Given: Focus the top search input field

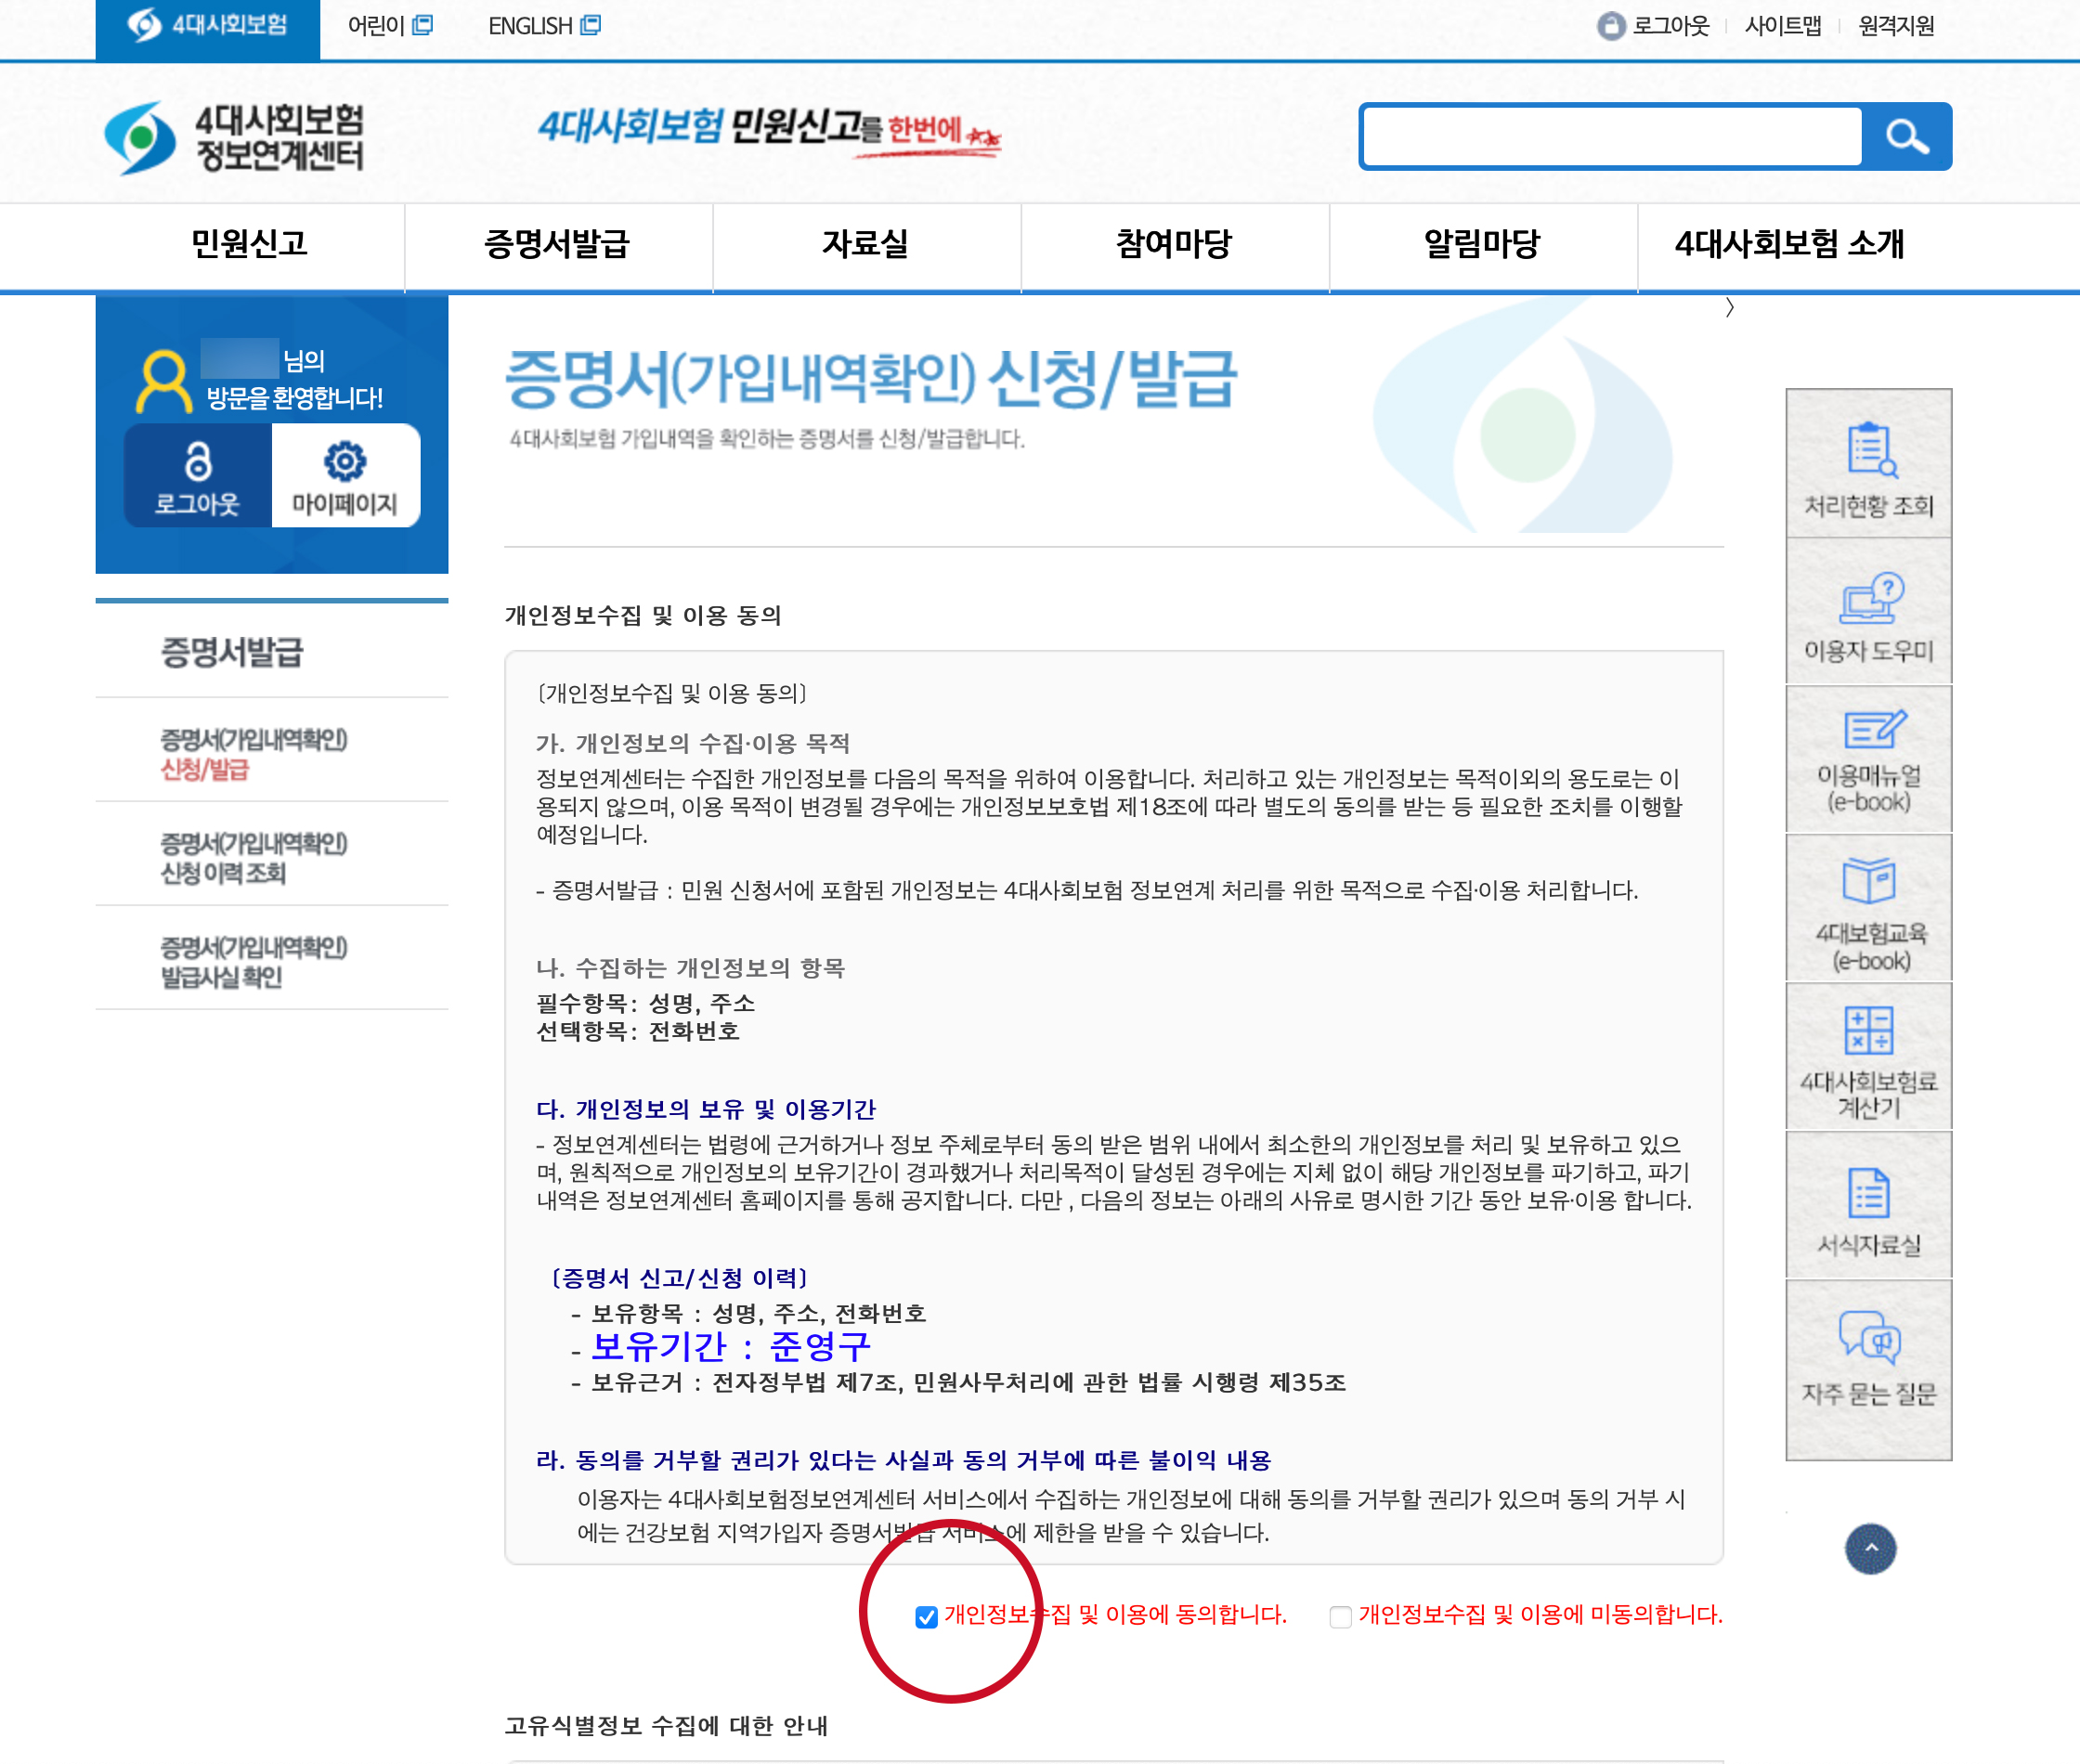Looking at the screenshot, I should point(1611,136).
